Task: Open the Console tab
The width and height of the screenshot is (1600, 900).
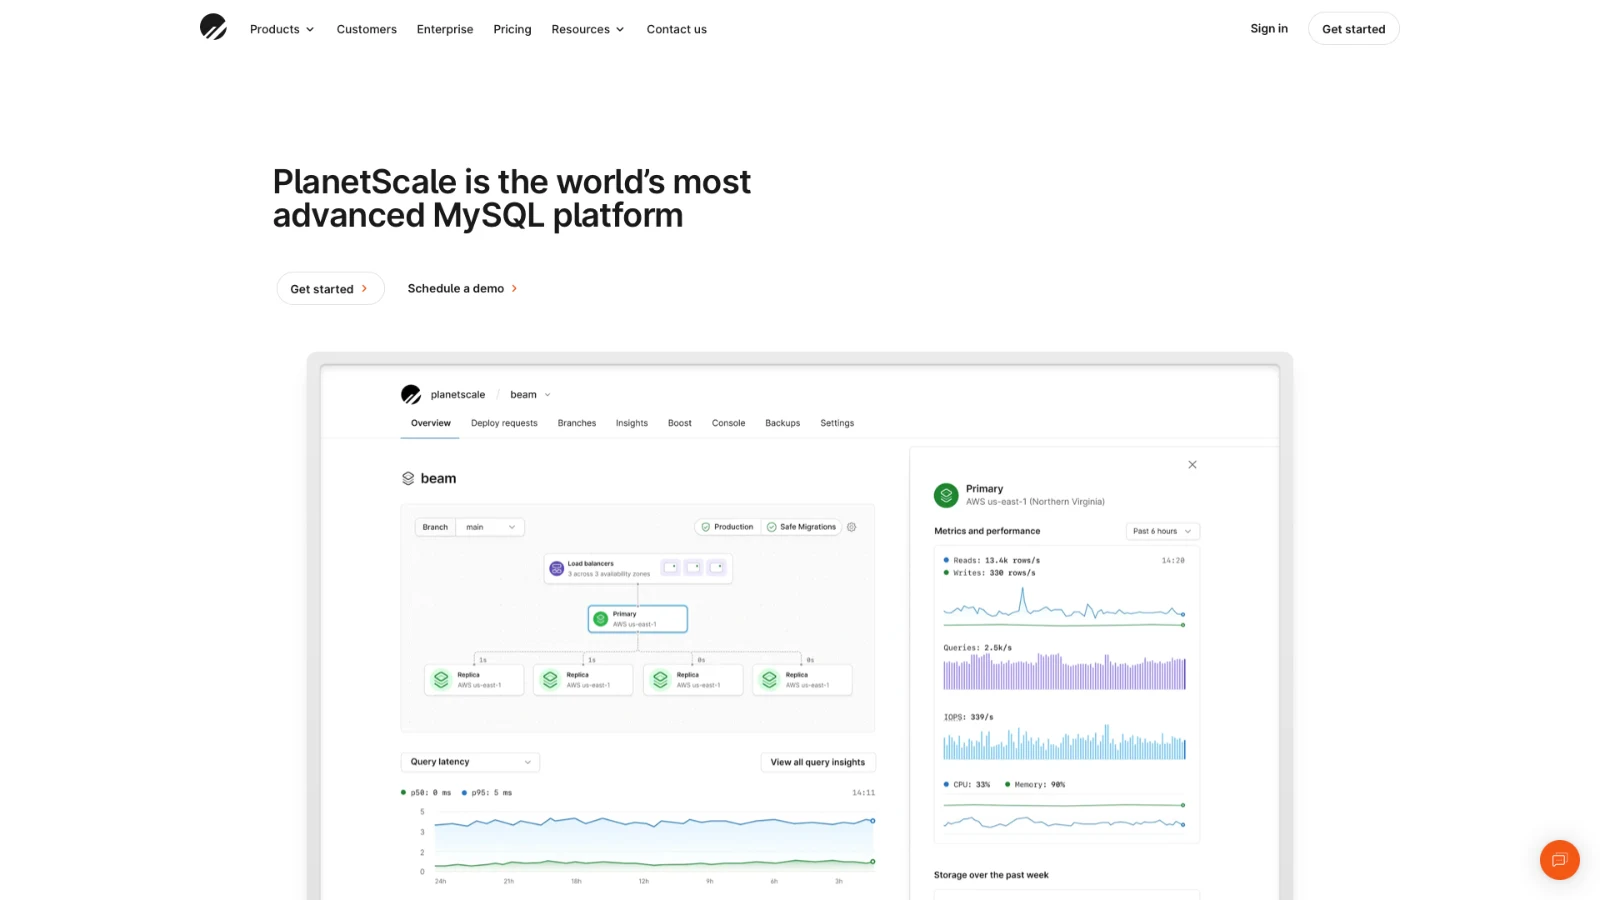Action: pos(728,423)
